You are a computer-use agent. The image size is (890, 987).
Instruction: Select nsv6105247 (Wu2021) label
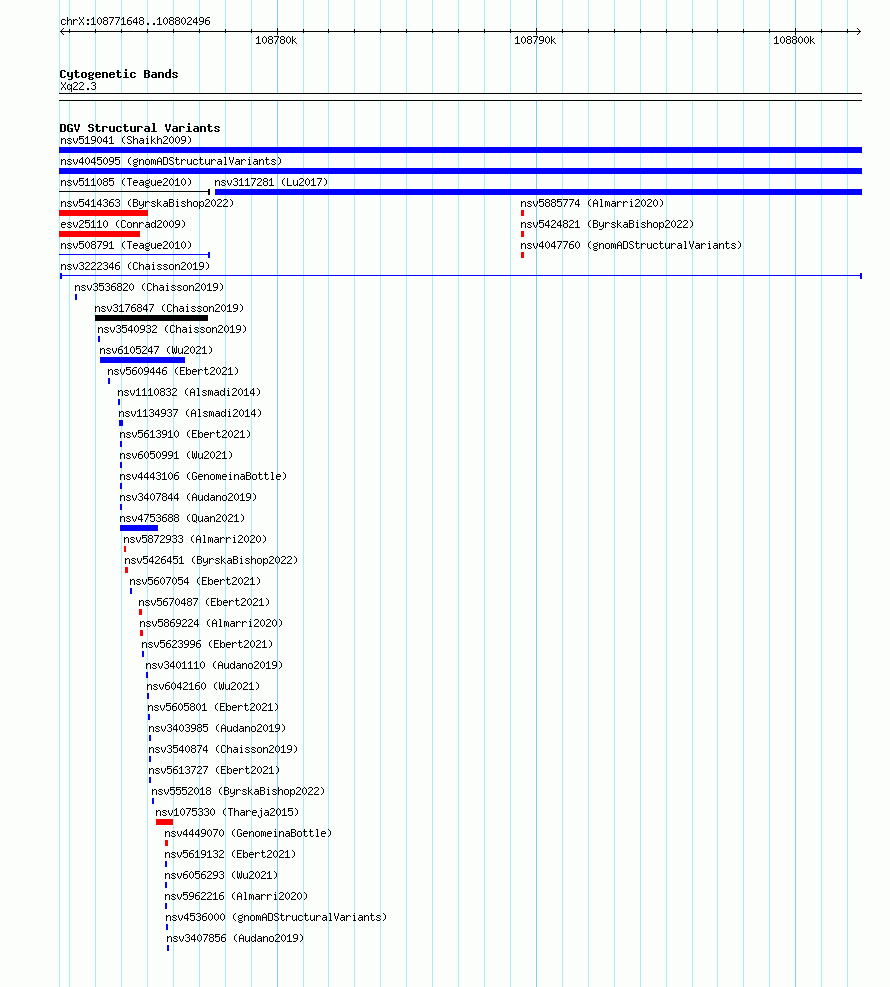coord(156,350)
